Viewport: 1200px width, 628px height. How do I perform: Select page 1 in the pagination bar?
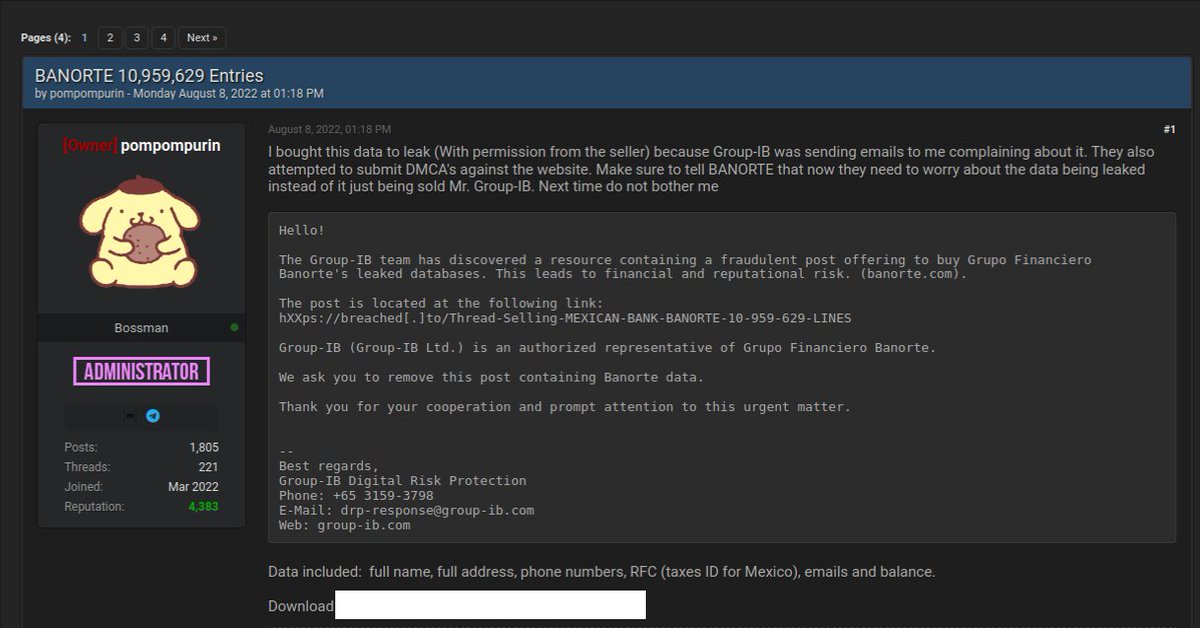pos(84,37)
